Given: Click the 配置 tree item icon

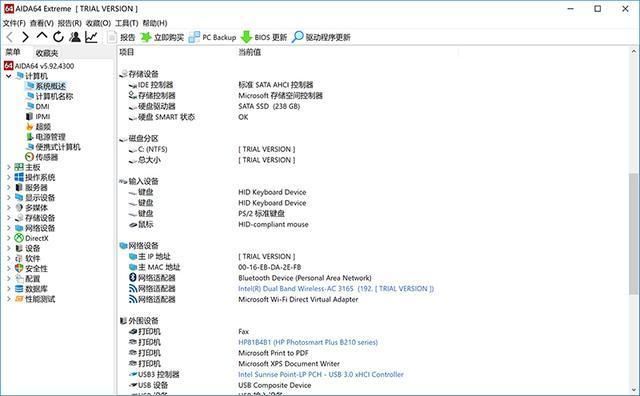Looking at the screenshot, I should click(19, 278).
